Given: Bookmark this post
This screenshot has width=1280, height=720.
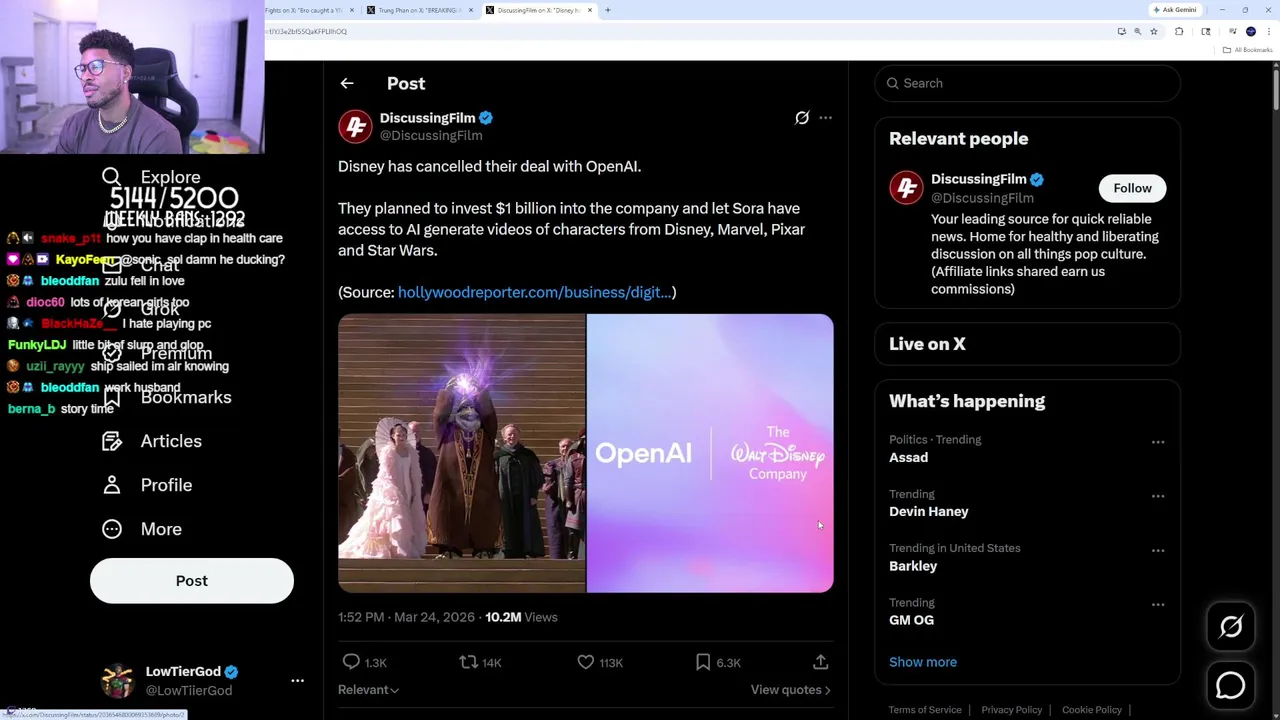Looking at the screenshot, I should pyautogui.click(x=703, y=662).
